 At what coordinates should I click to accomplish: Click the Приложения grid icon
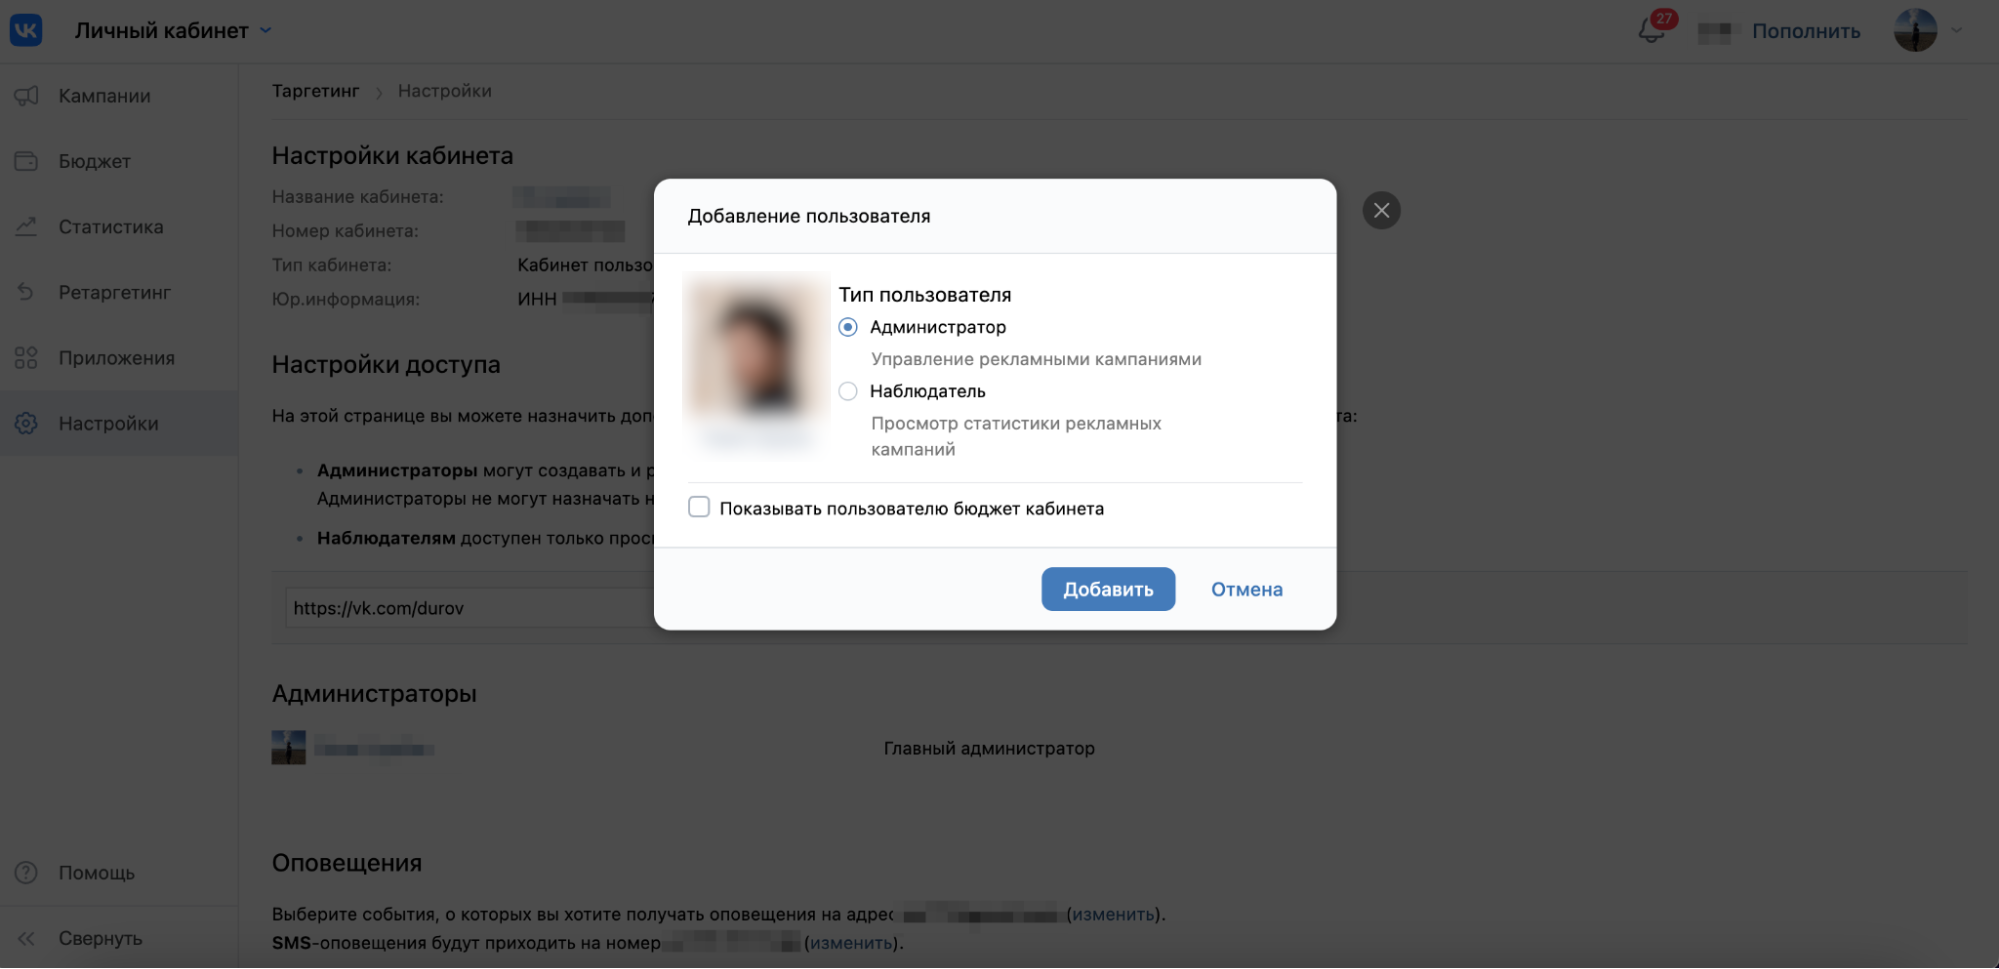tap(26, 358)
